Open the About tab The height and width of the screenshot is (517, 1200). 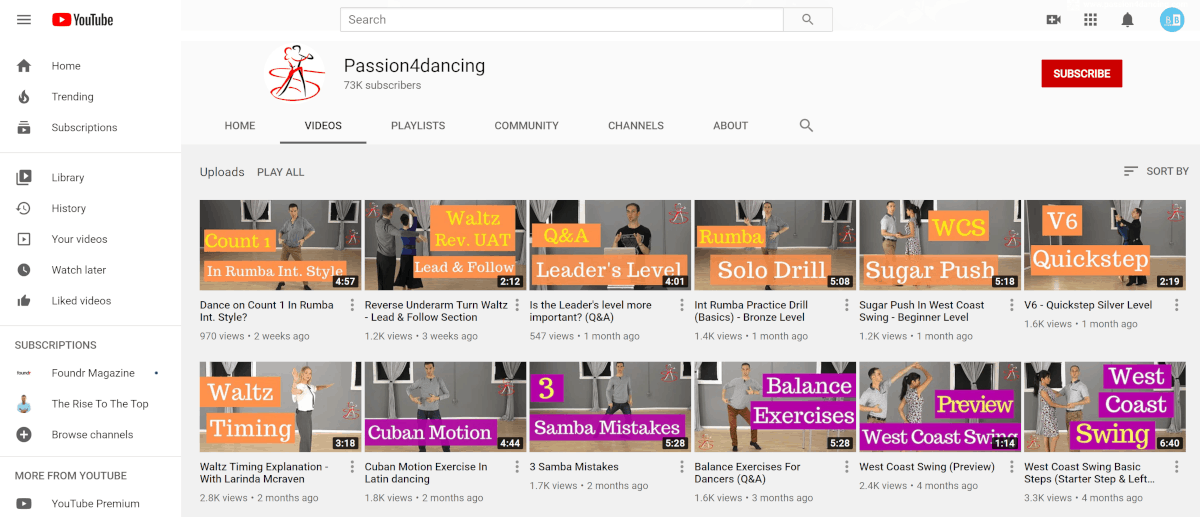coord(730,126)
